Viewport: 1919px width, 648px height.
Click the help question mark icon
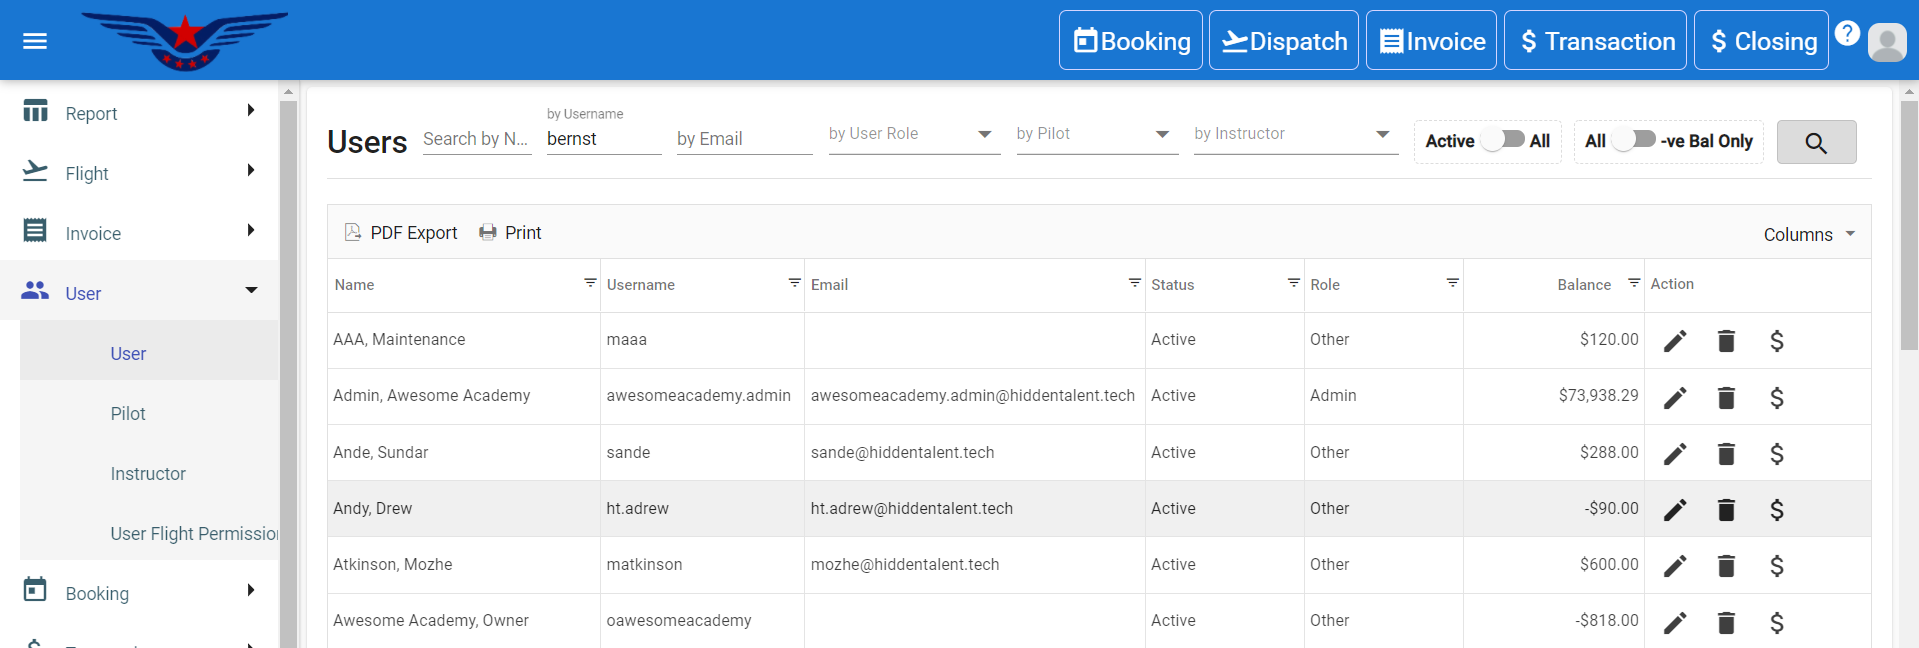point(1847,33)
